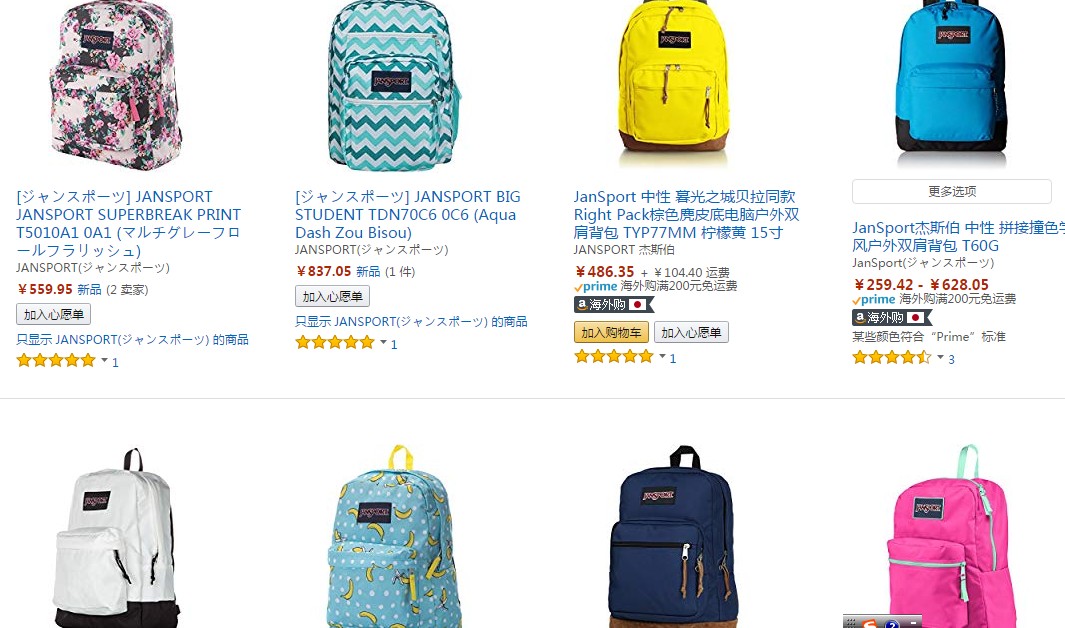
Task: Expand rating dropdown under the T60G backpack
Action: [x=941, y=357]
